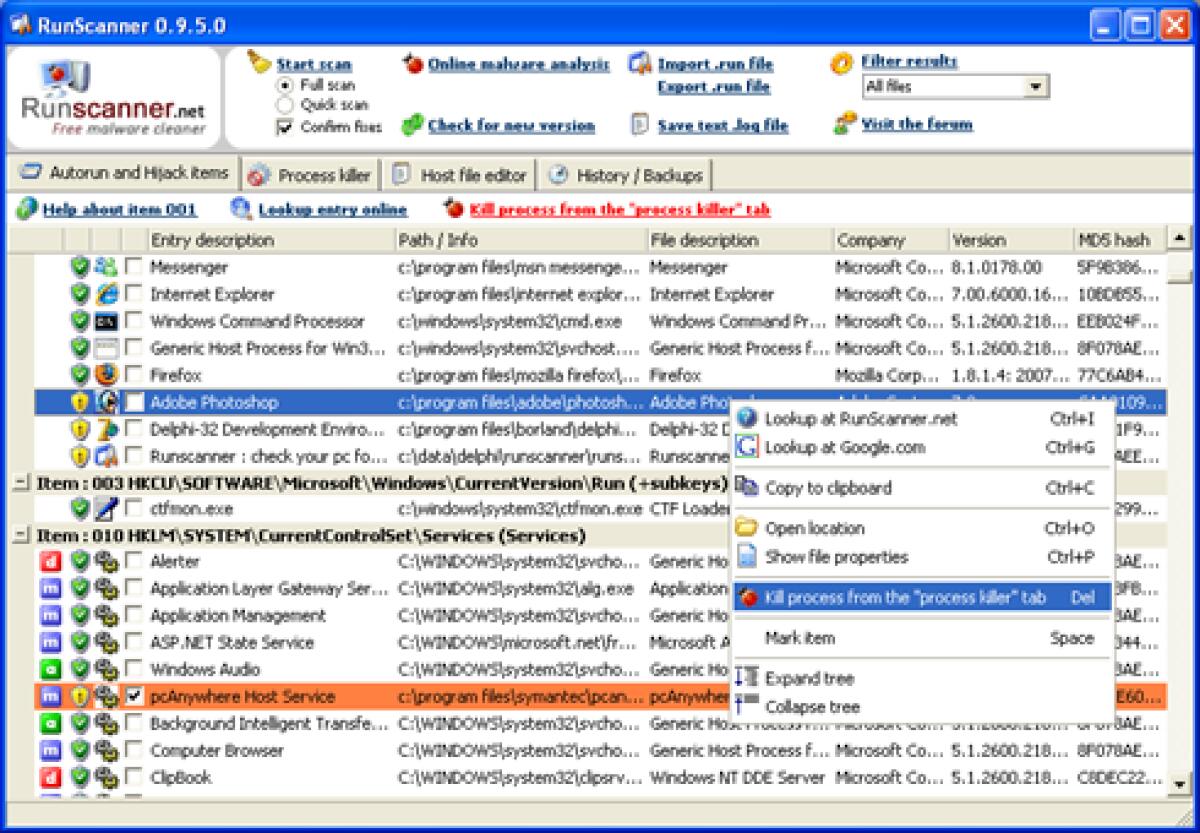Viewport: 1200px width, 833px height.
Task: Click the Check for new version link
Action: (511, 126)
